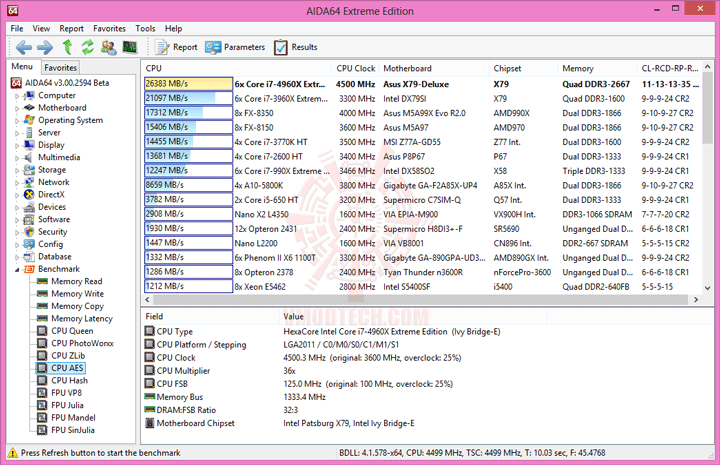This screenshot has width=720, height=465.
Task: Expand the Computer node arrow
Action: coord(17,96)
